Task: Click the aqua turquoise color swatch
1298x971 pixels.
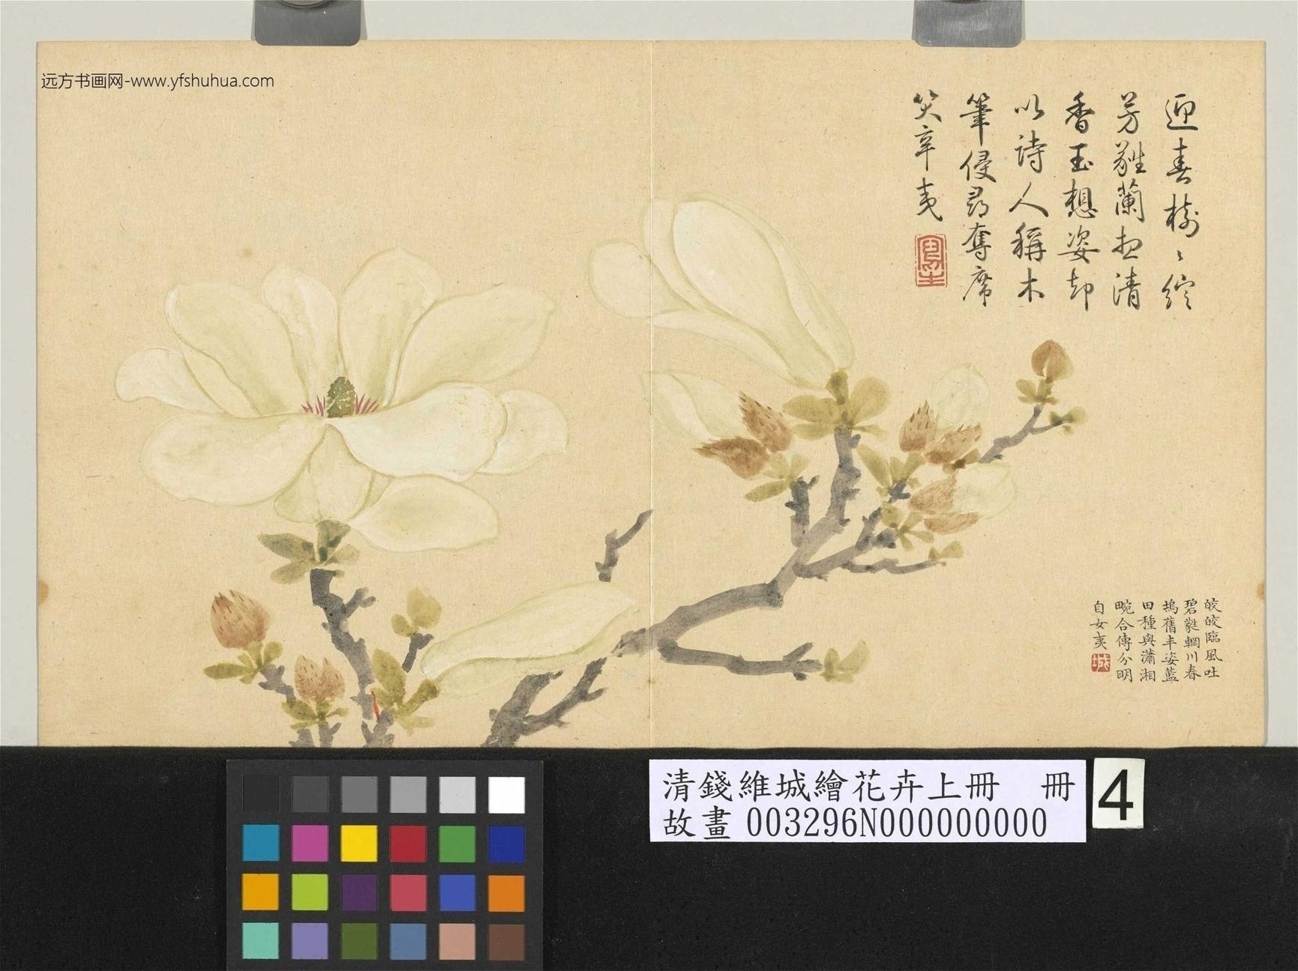Action: 261,941
